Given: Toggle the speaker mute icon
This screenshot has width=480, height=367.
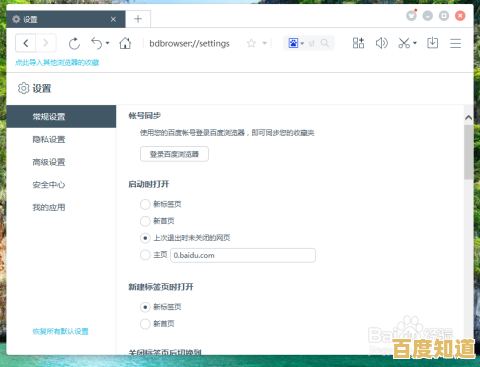Looking at the screenshot, I should tap(382, 43).
